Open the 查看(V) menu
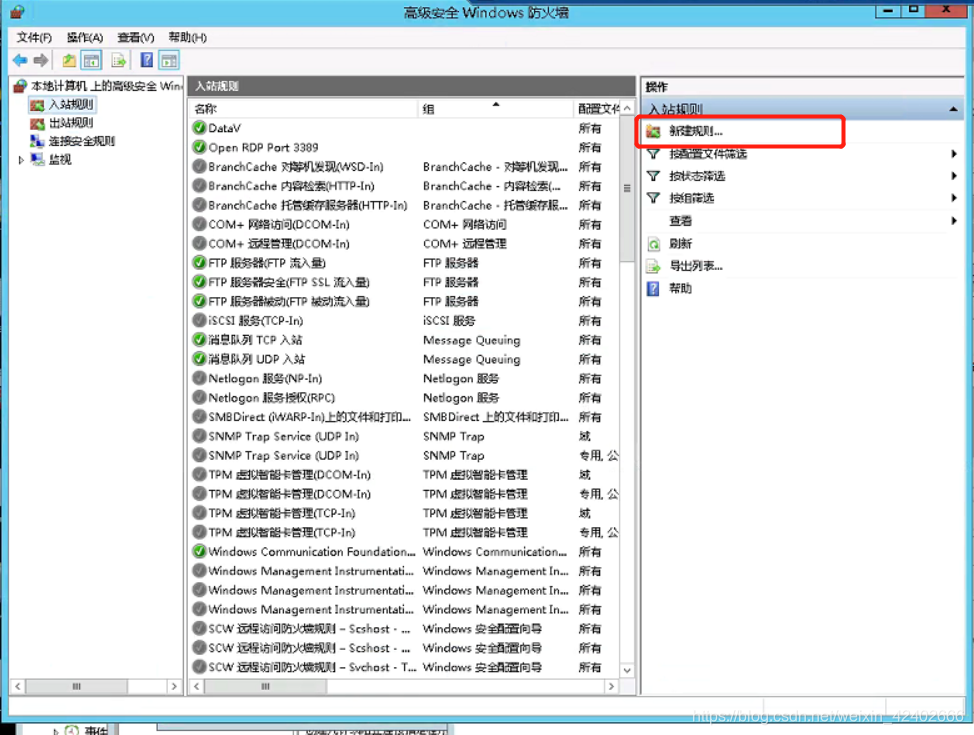 click(136, 38)
